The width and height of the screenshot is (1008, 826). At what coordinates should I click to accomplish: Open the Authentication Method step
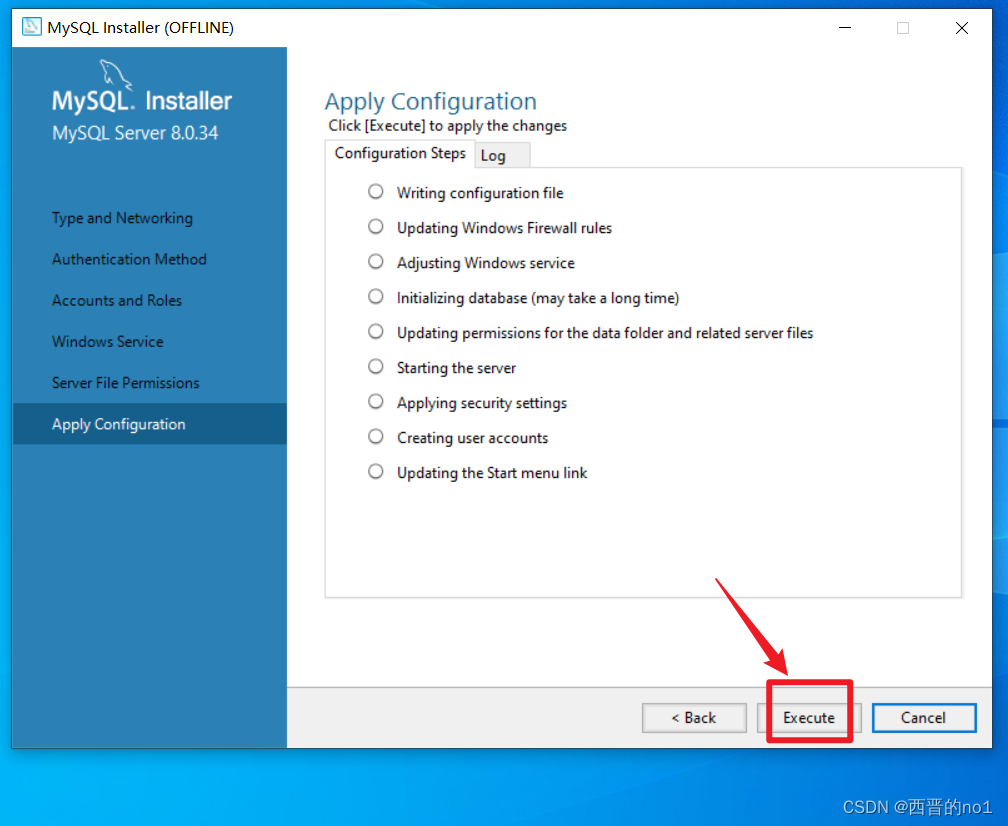pyautogui.click(x=129, y=259)
